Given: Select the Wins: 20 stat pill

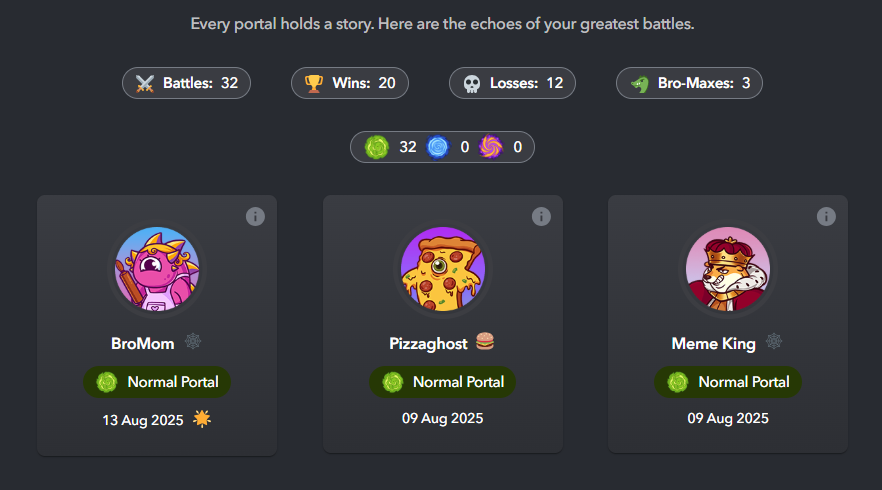Looking at the screenshot, I should click(x=350, y=83).
